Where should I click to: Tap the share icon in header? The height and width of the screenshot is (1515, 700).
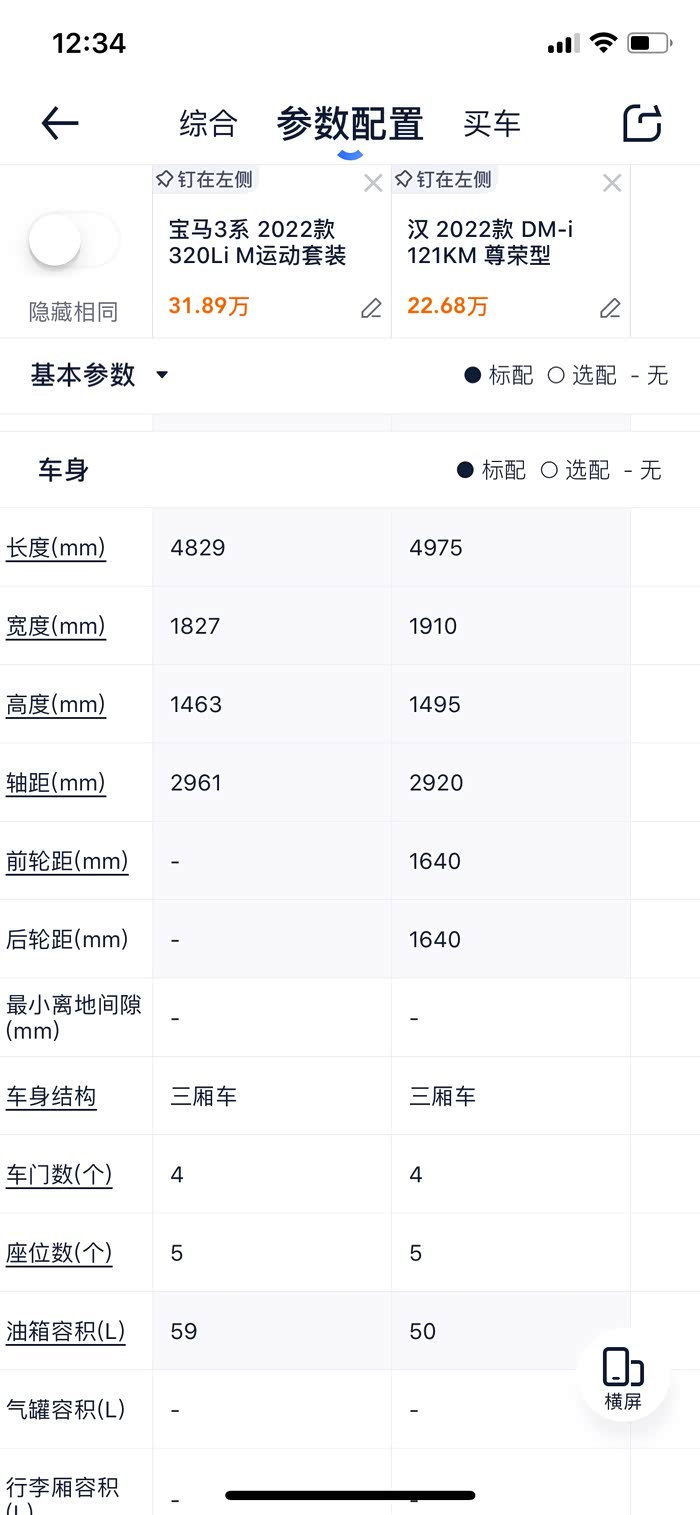(642, 123)
